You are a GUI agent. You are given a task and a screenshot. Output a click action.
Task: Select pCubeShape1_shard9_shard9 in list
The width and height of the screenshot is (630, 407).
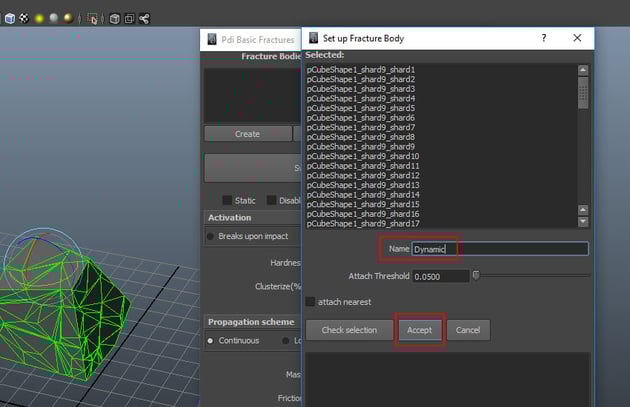click(361, 147)
